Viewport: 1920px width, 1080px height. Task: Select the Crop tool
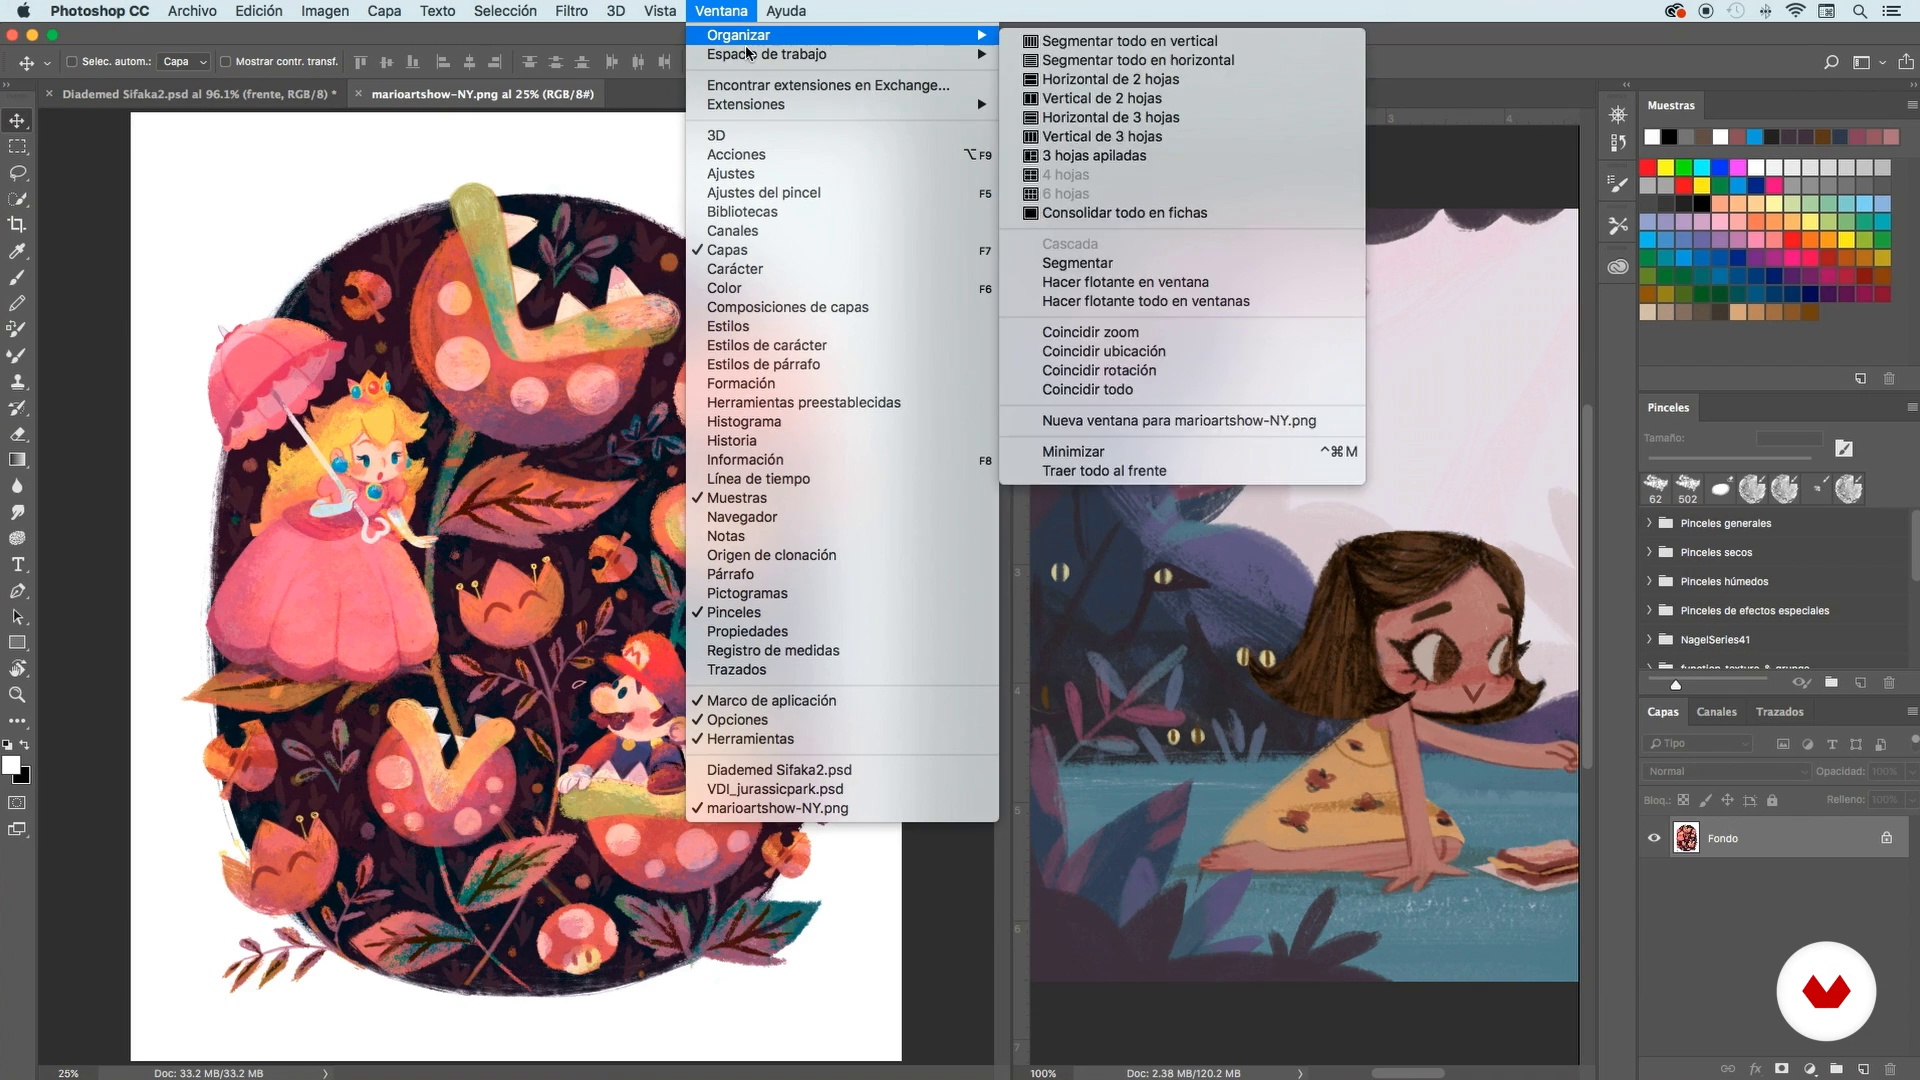[17, 225]
